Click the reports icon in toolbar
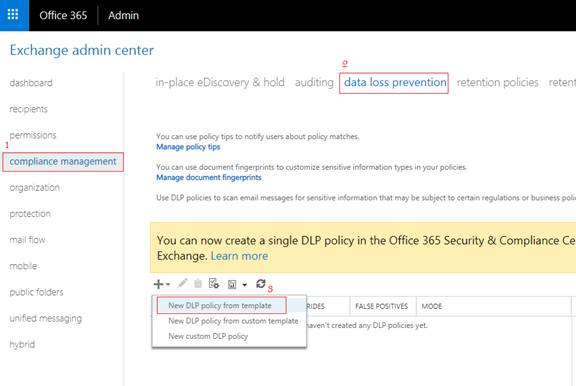 pyautogui.click(x=232, y=284)
